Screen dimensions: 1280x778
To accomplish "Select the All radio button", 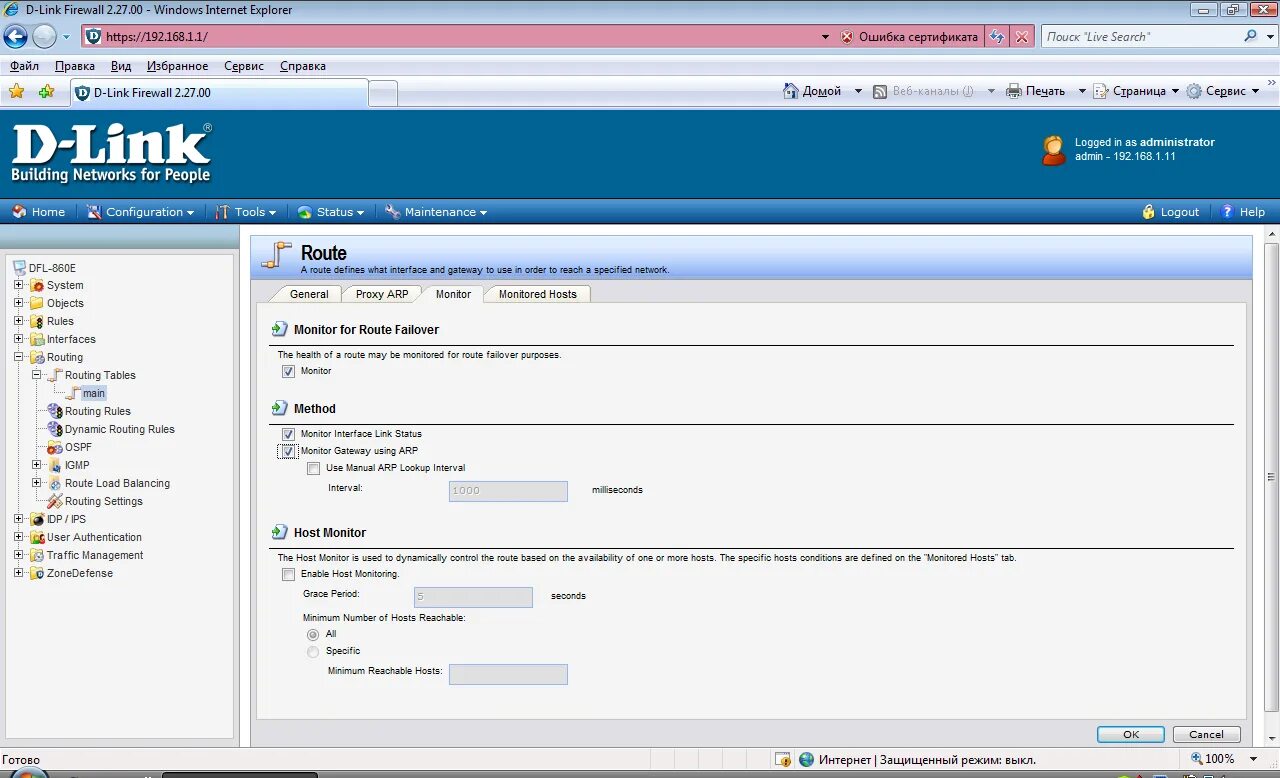I will (313, 634).
